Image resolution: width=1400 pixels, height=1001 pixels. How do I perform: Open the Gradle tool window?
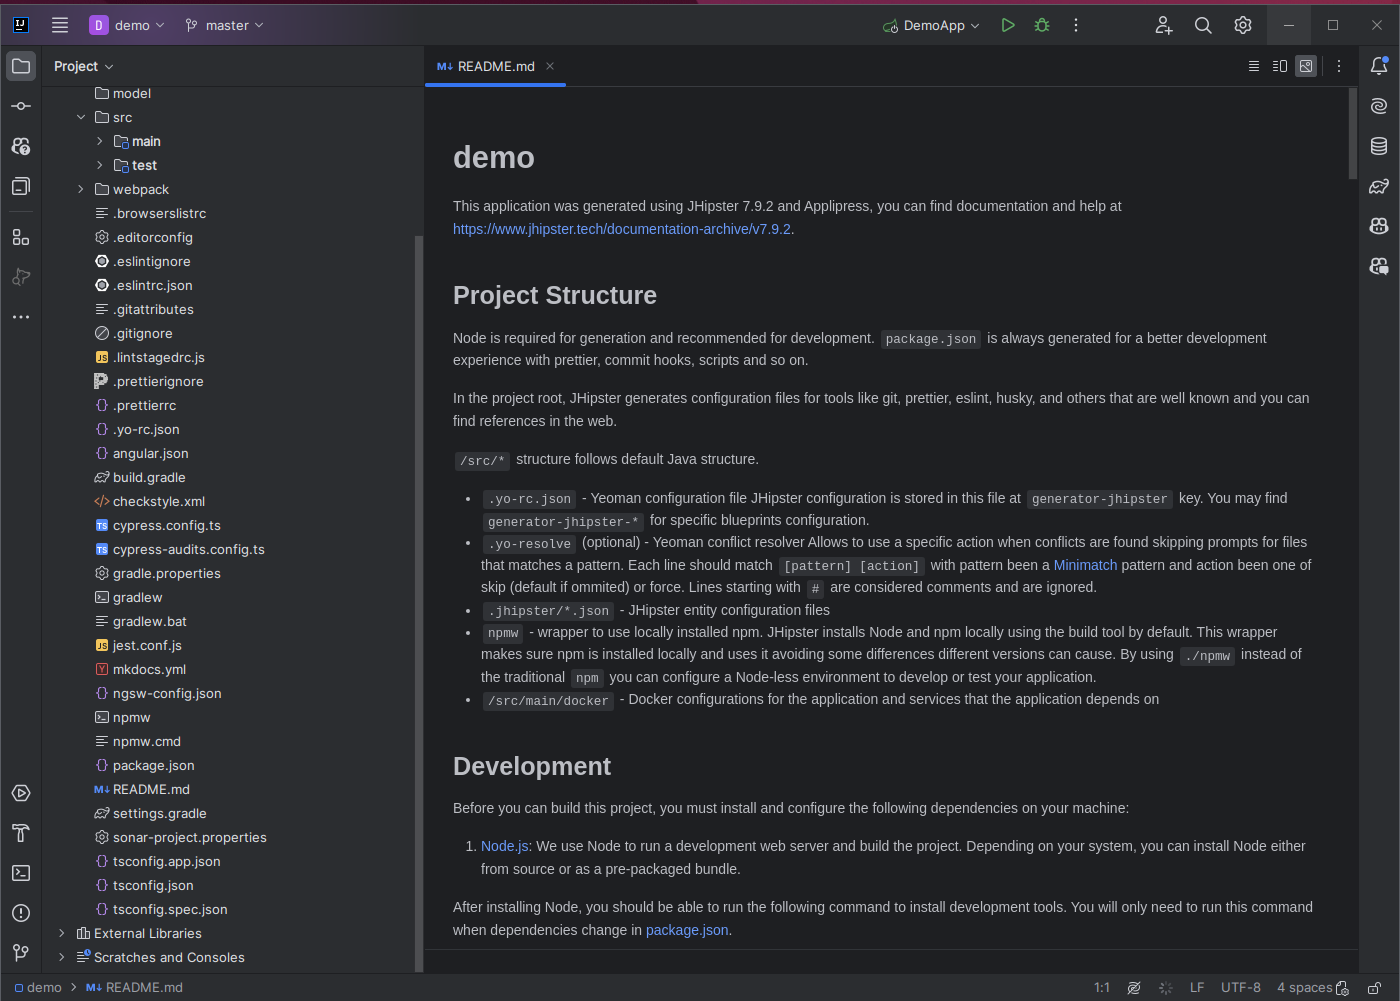(1379, 186)
